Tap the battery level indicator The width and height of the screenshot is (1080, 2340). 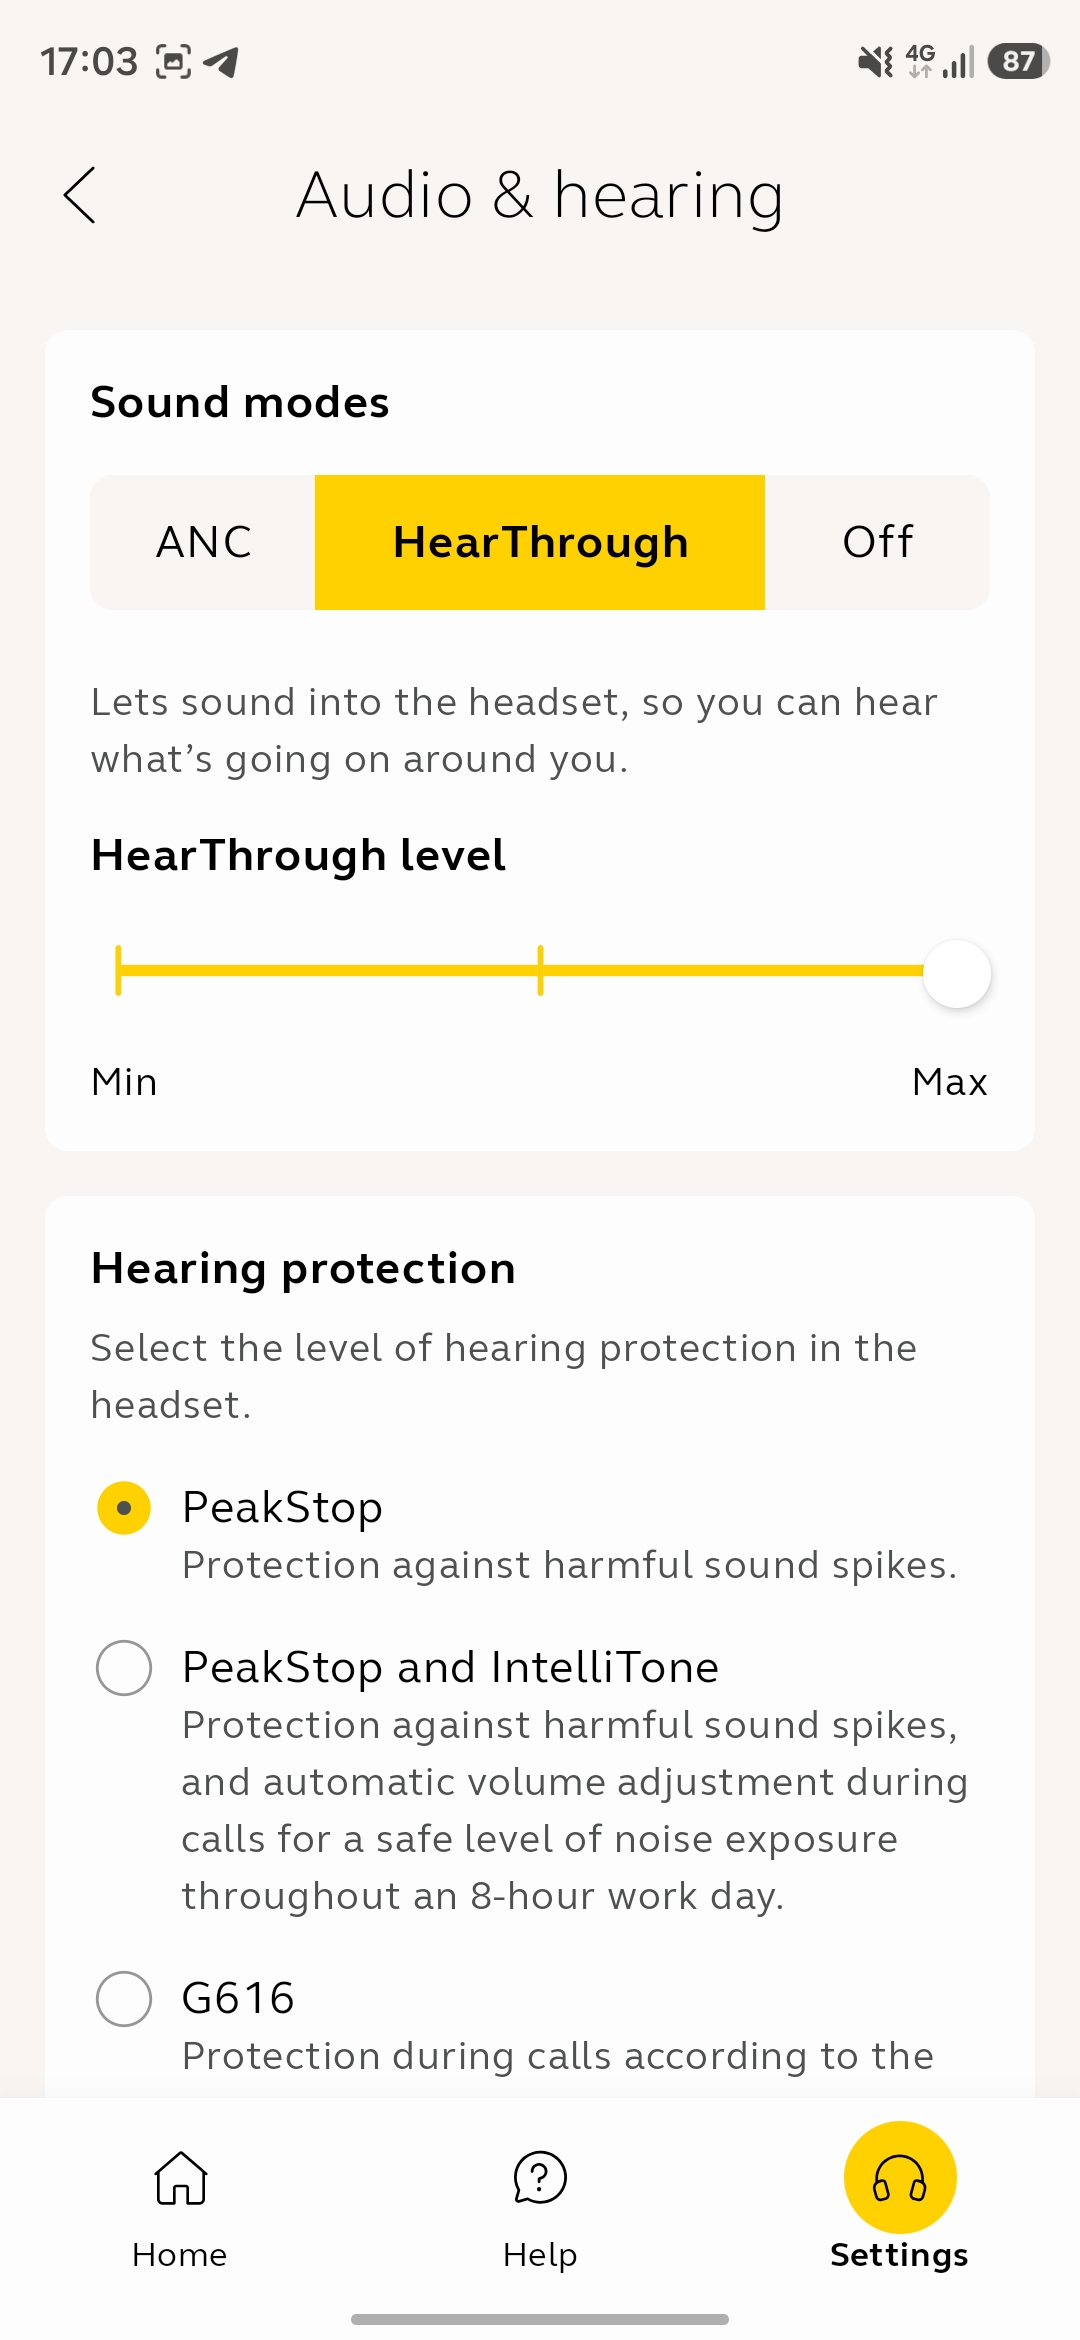[x=1018, y=62]
